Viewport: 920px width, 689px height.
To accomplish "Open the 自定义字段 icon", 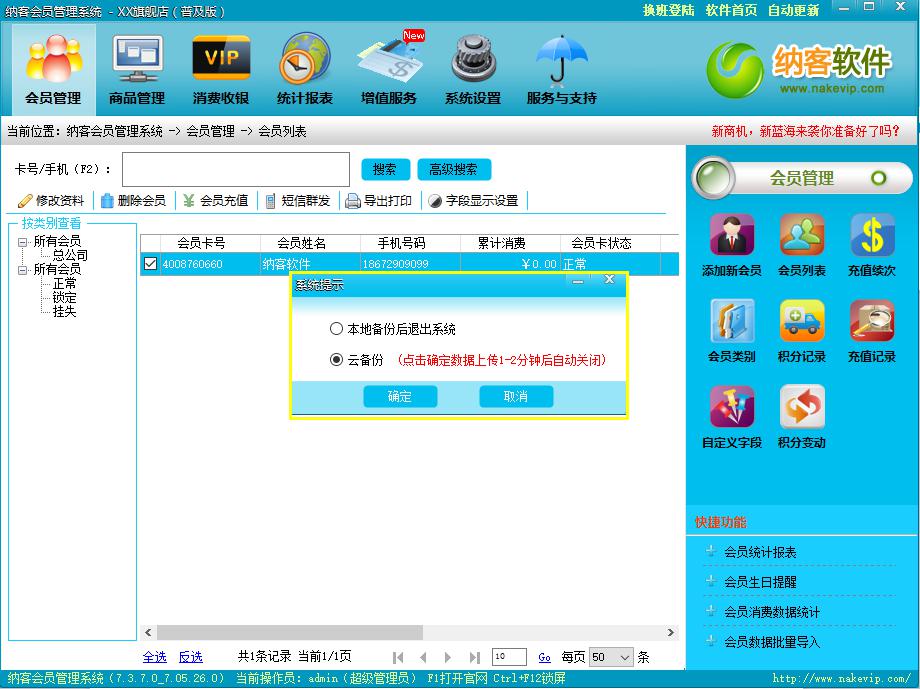I will [731, 407].
